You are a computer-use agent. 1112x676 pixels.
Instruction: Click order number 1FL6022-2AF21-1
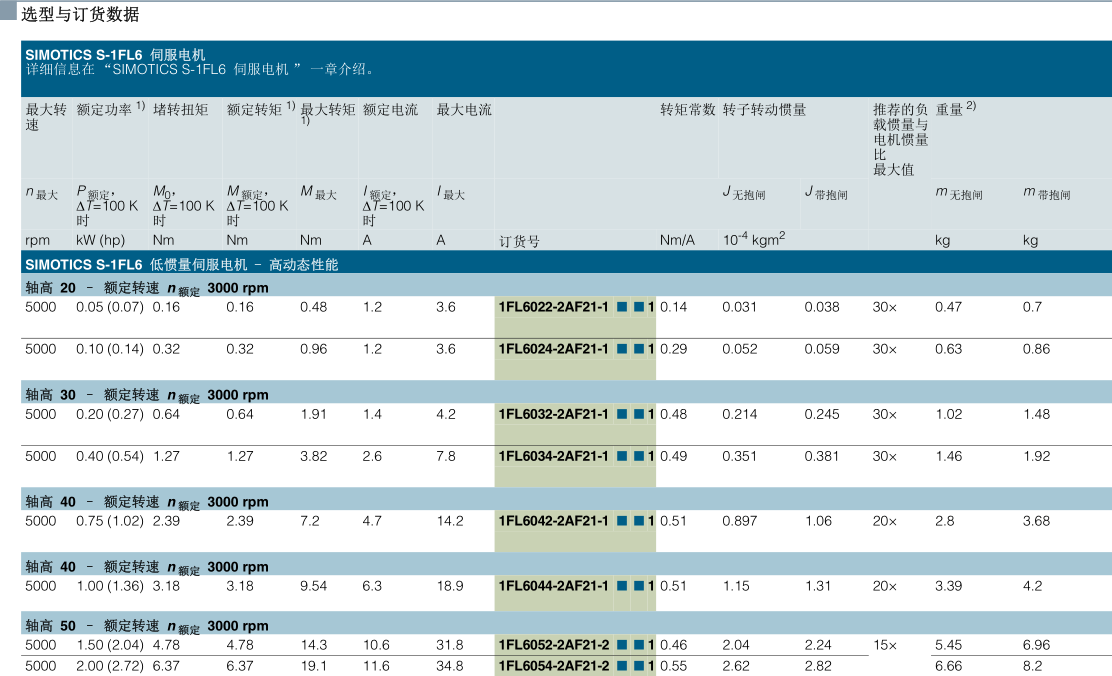553,306
